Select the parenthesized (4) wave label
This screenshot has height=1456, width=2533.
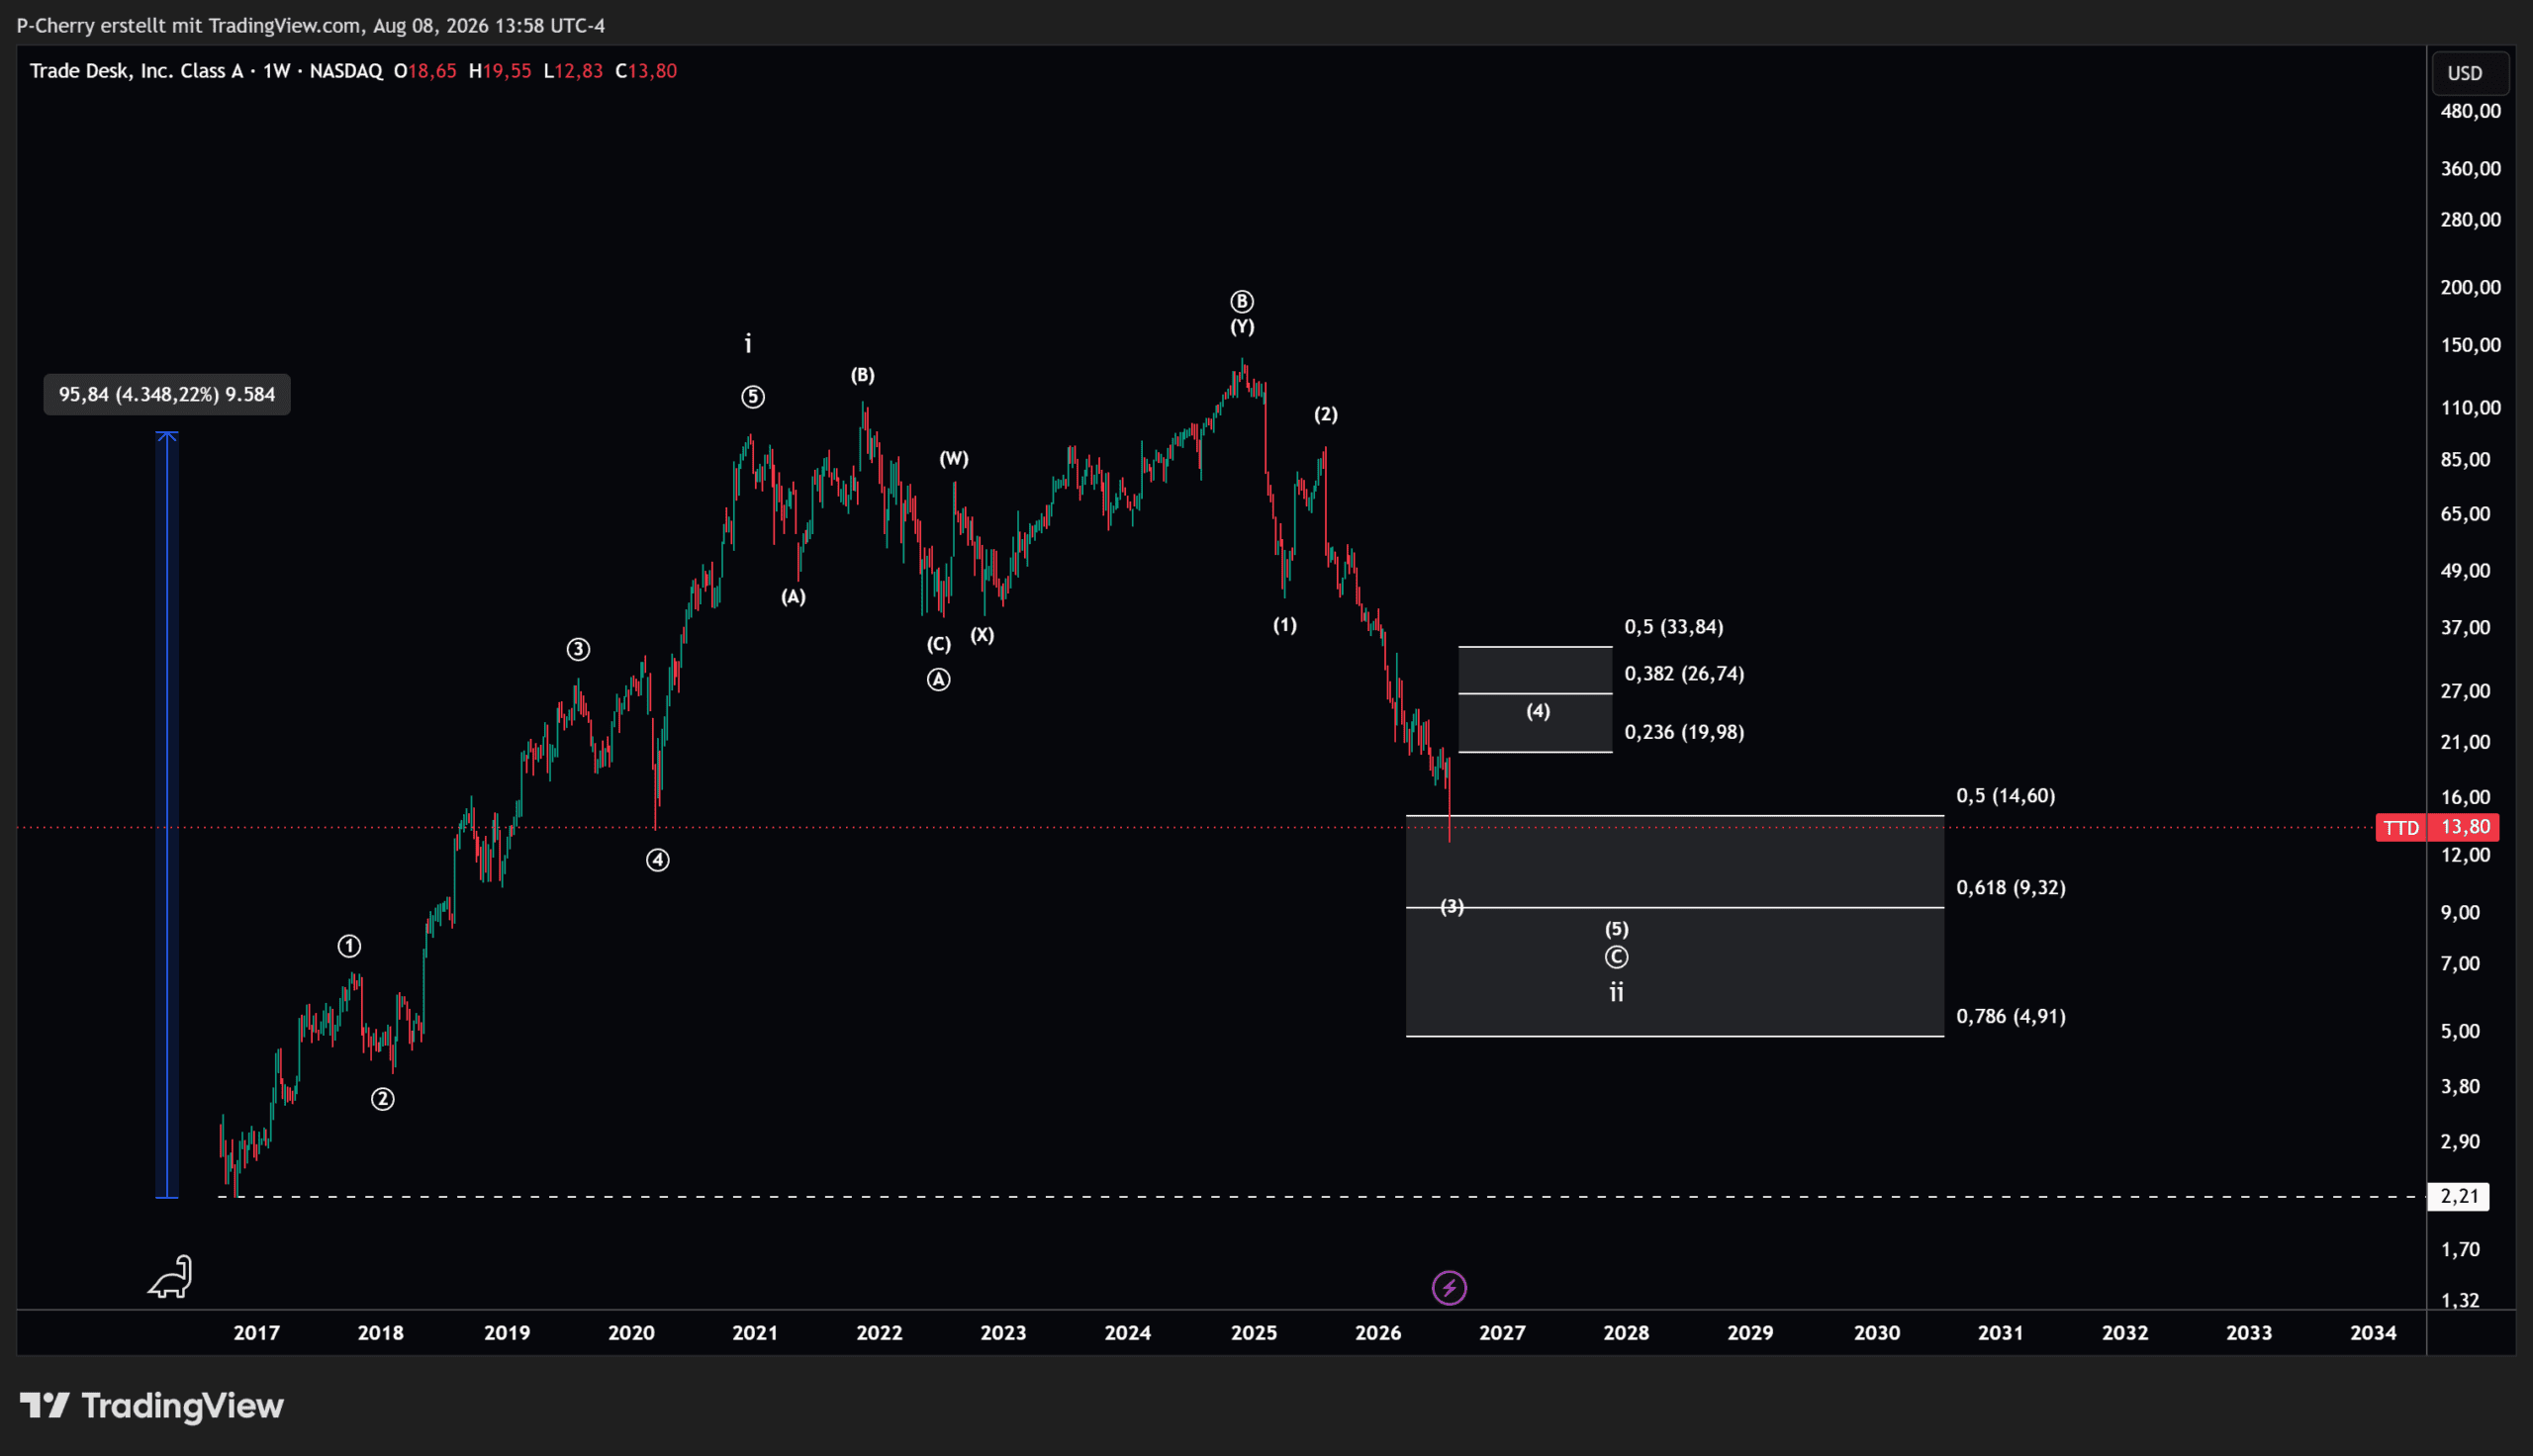(x=1538, y=711)
